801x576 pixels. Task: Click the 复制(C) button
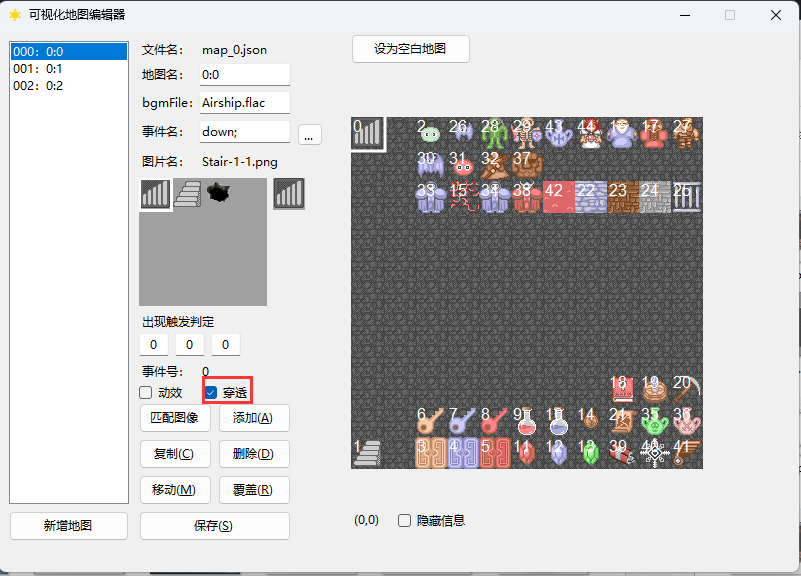[x=175, y=454]
